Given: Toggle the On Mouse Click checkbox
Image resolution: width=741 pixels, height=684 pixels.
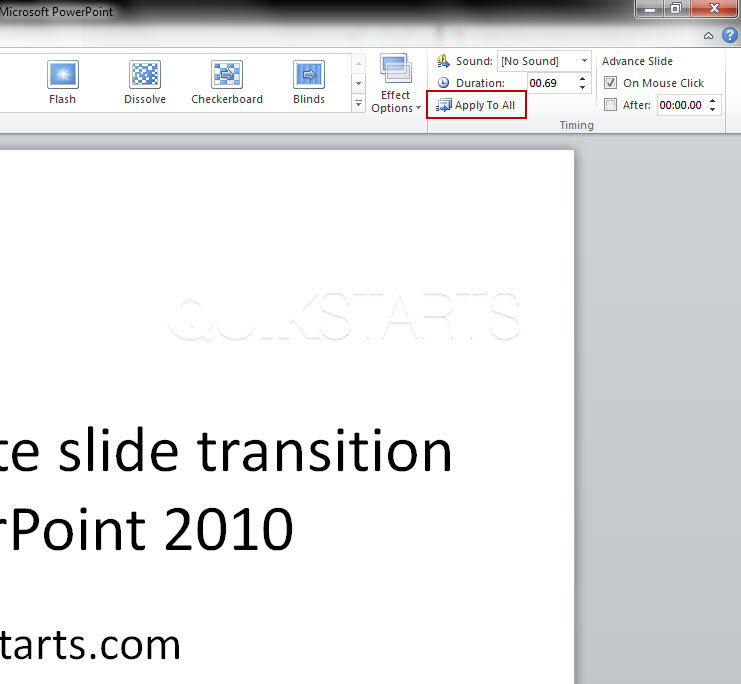Looking at the screenshot, I should (x=610, y=83).
